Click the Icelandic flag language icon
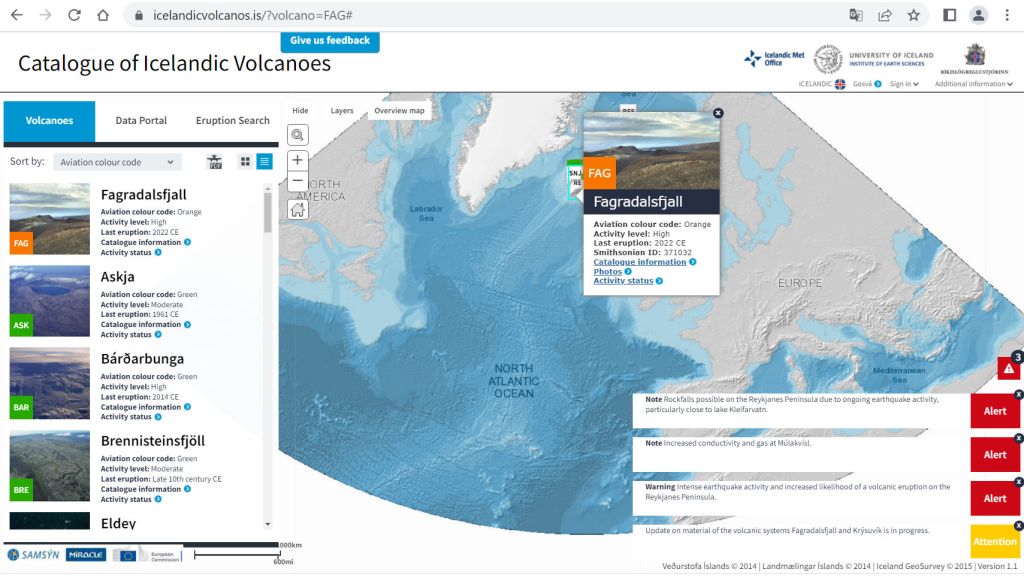This screenshot has height=578, width=1024. point(840,84)
